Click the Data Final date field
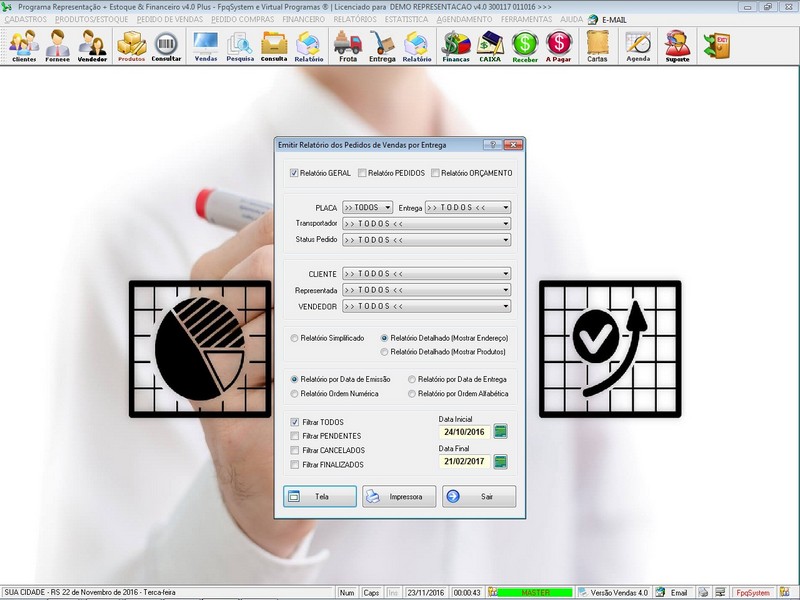The image size is (800, 600). [464, 461]
